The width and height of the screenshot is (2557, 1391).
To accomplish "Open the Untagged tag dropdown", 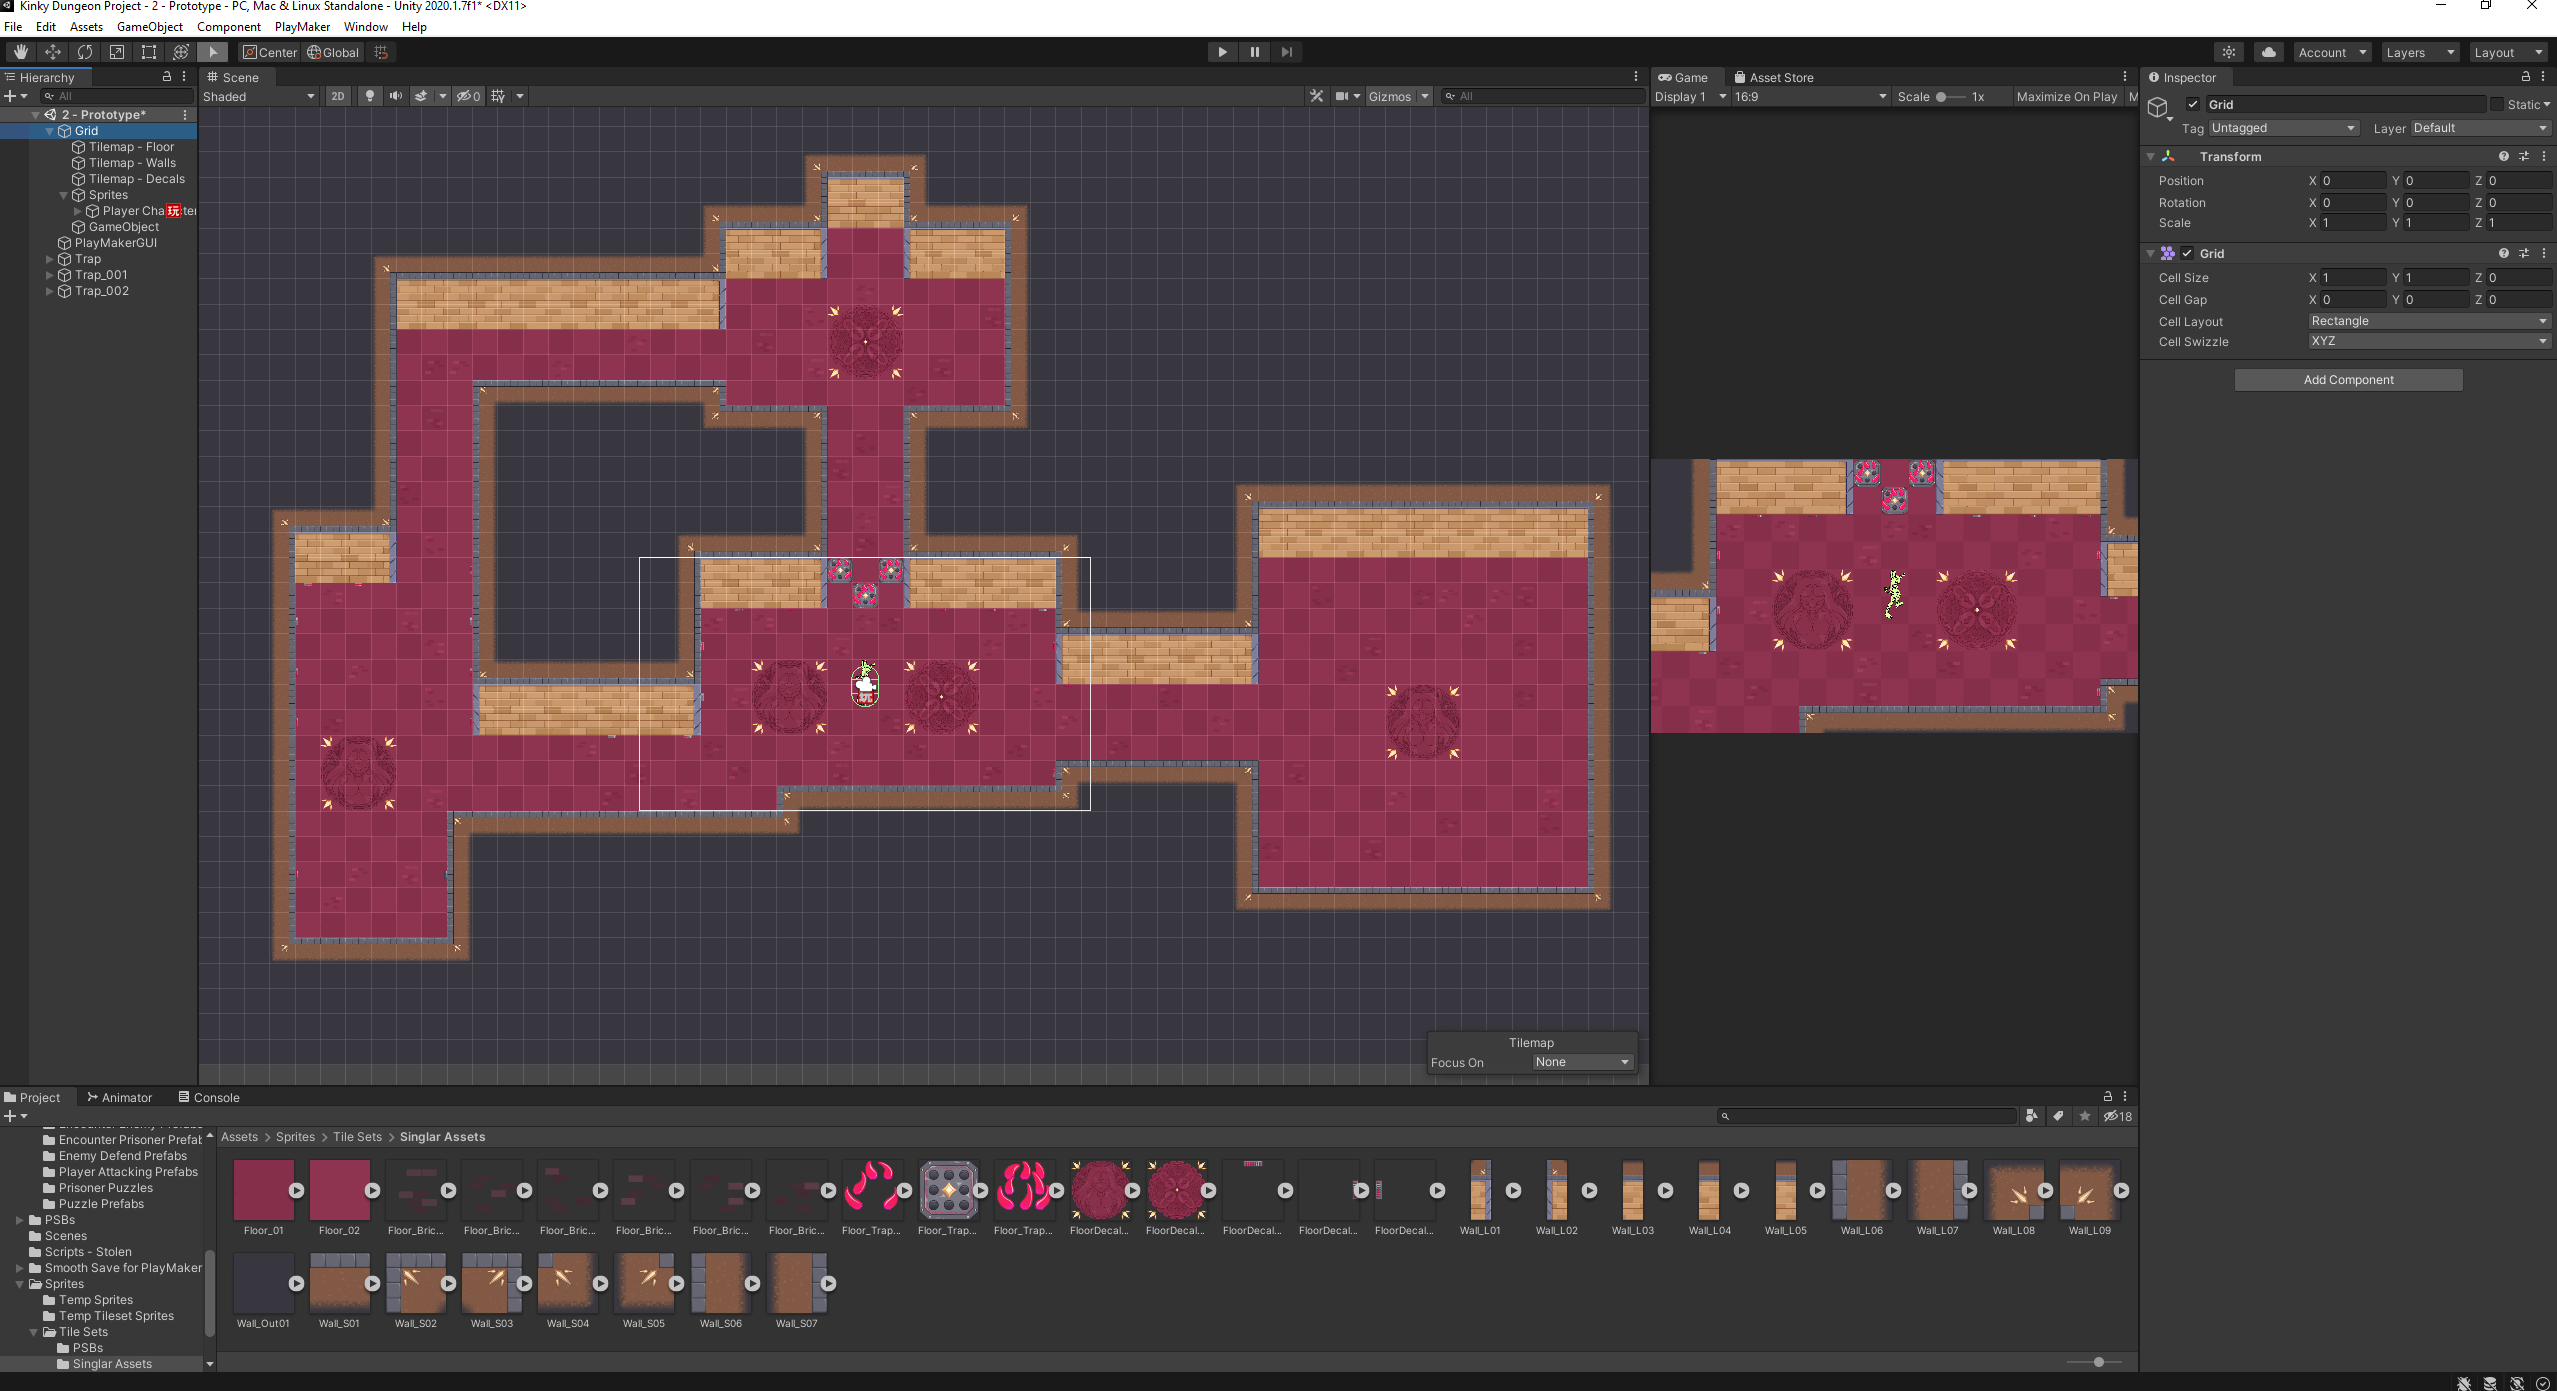I will (2283, 127).
